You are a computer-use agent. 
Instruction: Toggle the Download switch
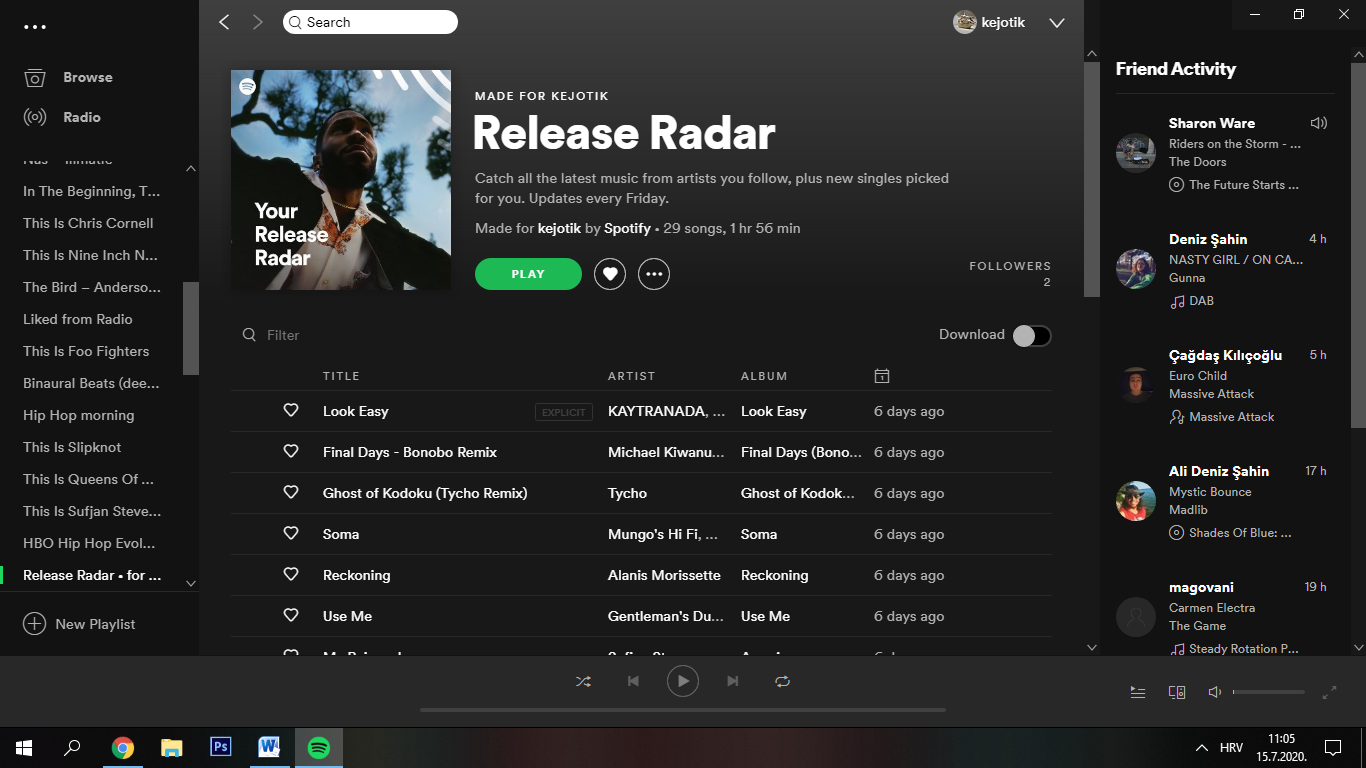pos(1032,336)
